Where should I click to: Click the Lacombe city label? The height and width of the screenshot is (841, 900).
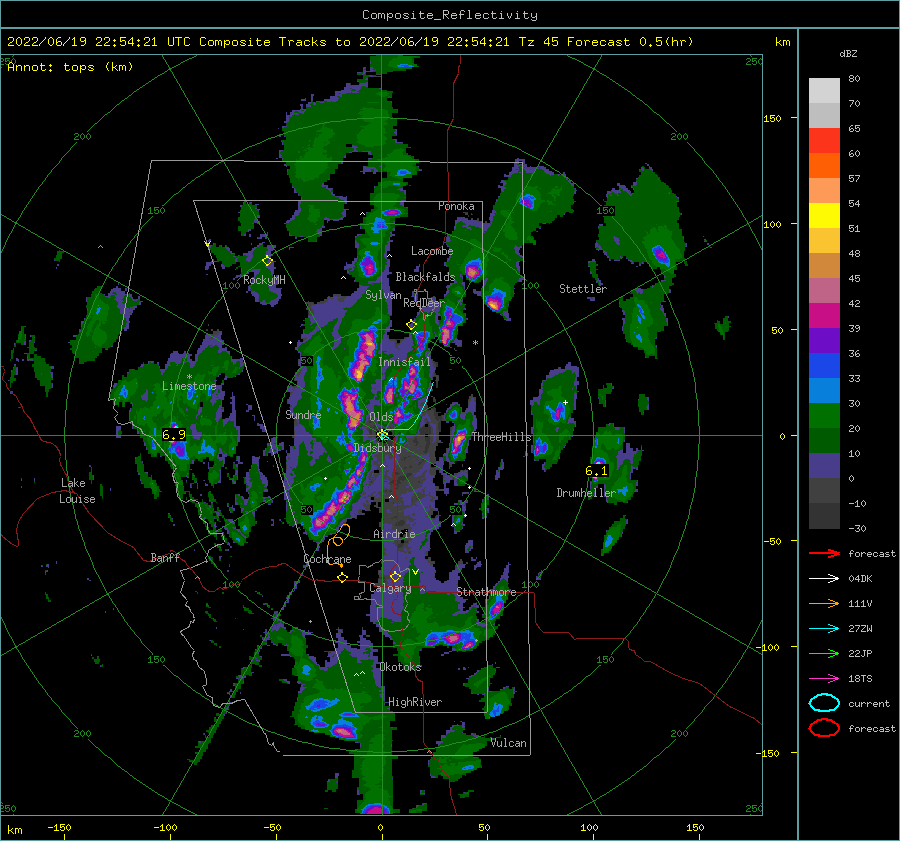[x=432, y=251]
